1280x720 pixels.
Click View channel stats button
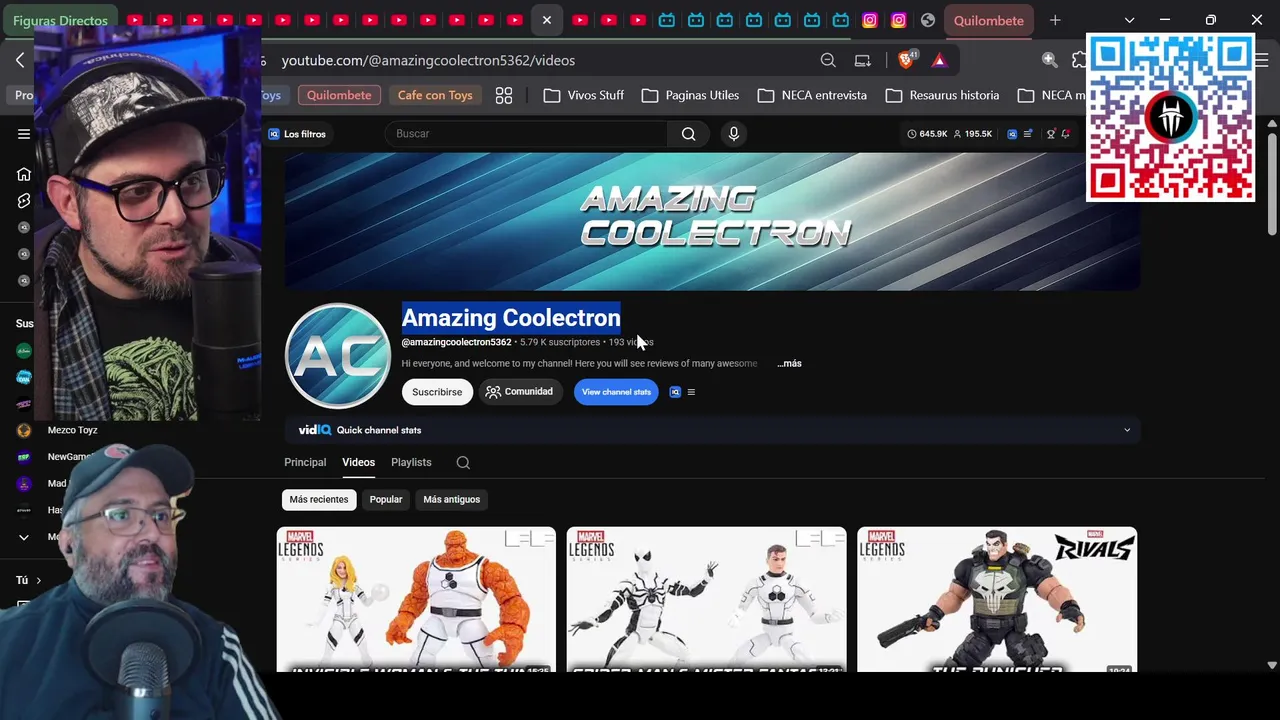(616, 392)
